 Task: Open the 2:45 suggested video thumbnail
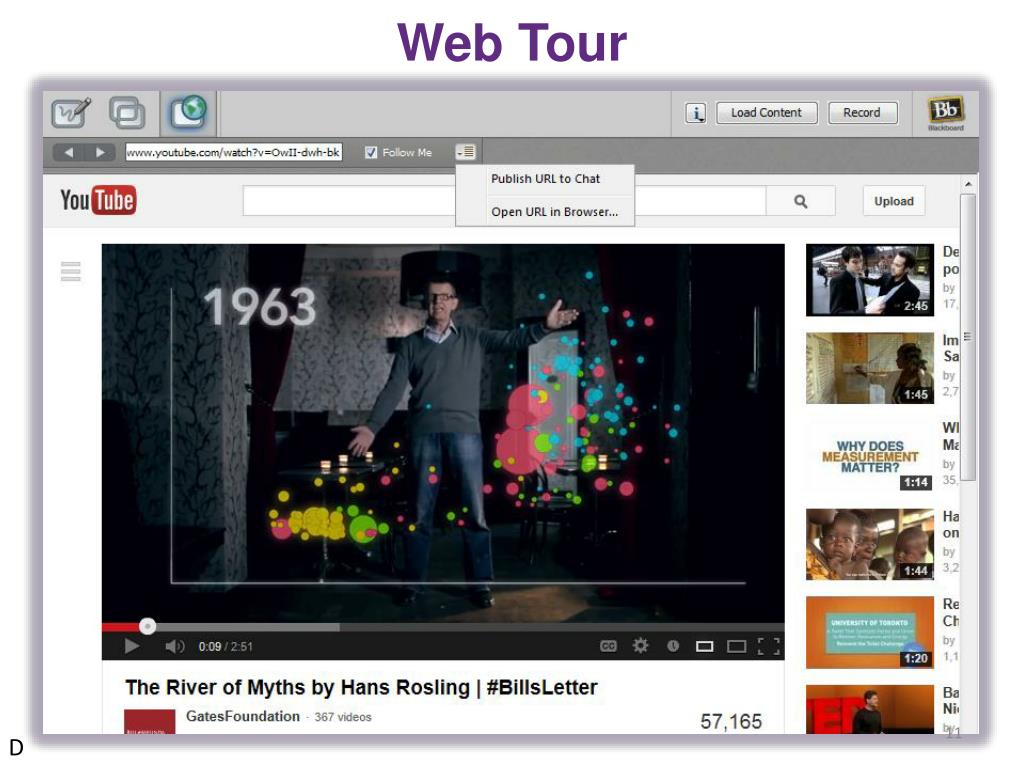click(870, 280)
